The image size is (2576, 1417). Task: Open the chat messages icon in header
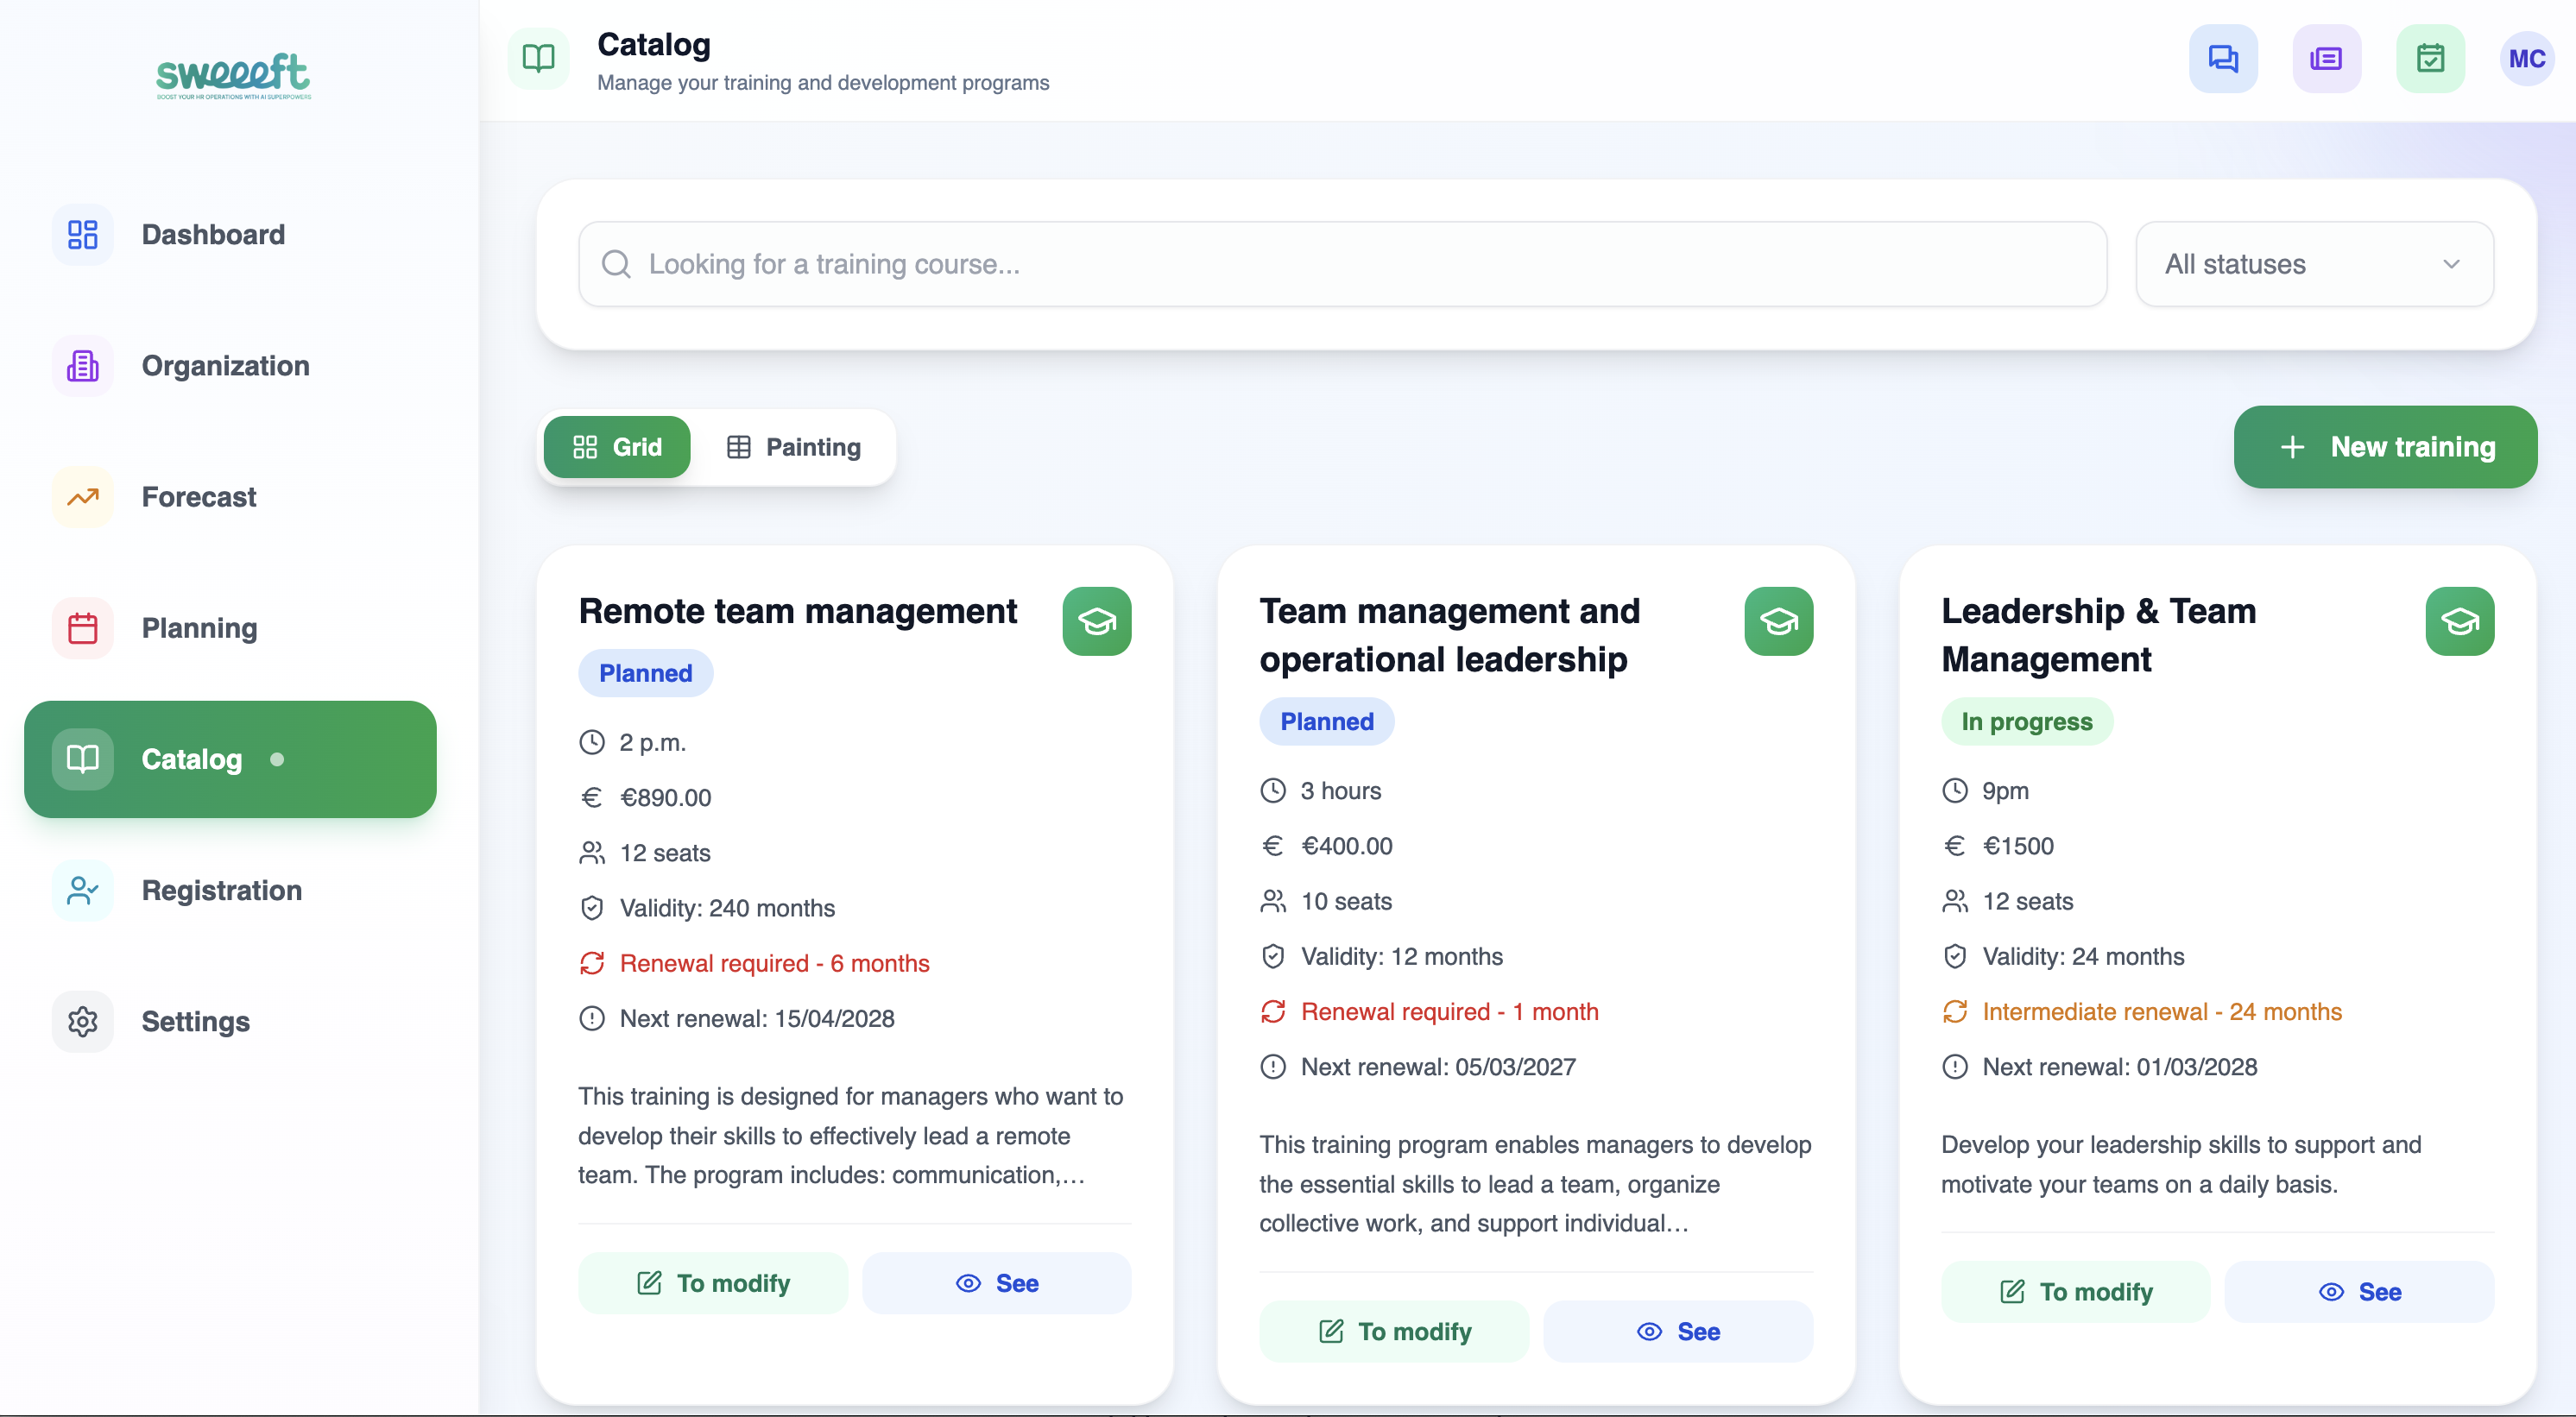click(x=2222, y=59)
